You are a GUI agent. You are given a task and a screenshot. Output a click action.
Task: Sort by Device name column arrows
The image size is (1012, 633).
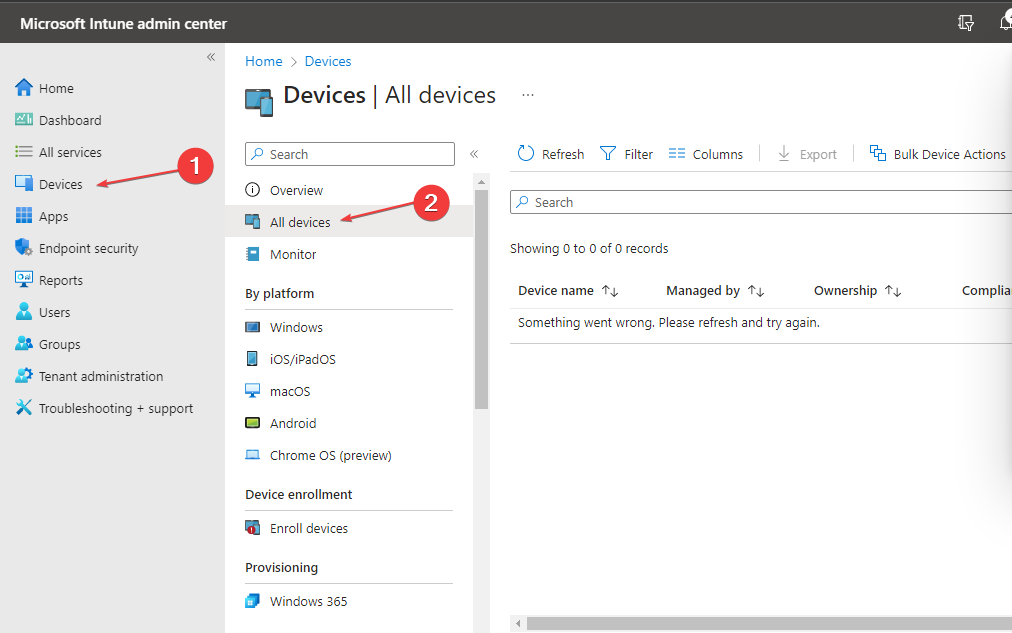[610, 291]
